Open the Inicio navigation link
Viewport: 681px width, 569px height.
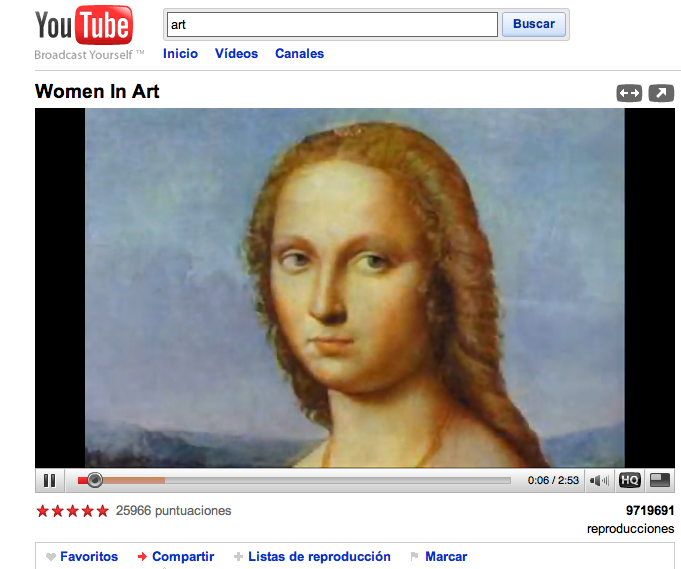click(180, 53)
